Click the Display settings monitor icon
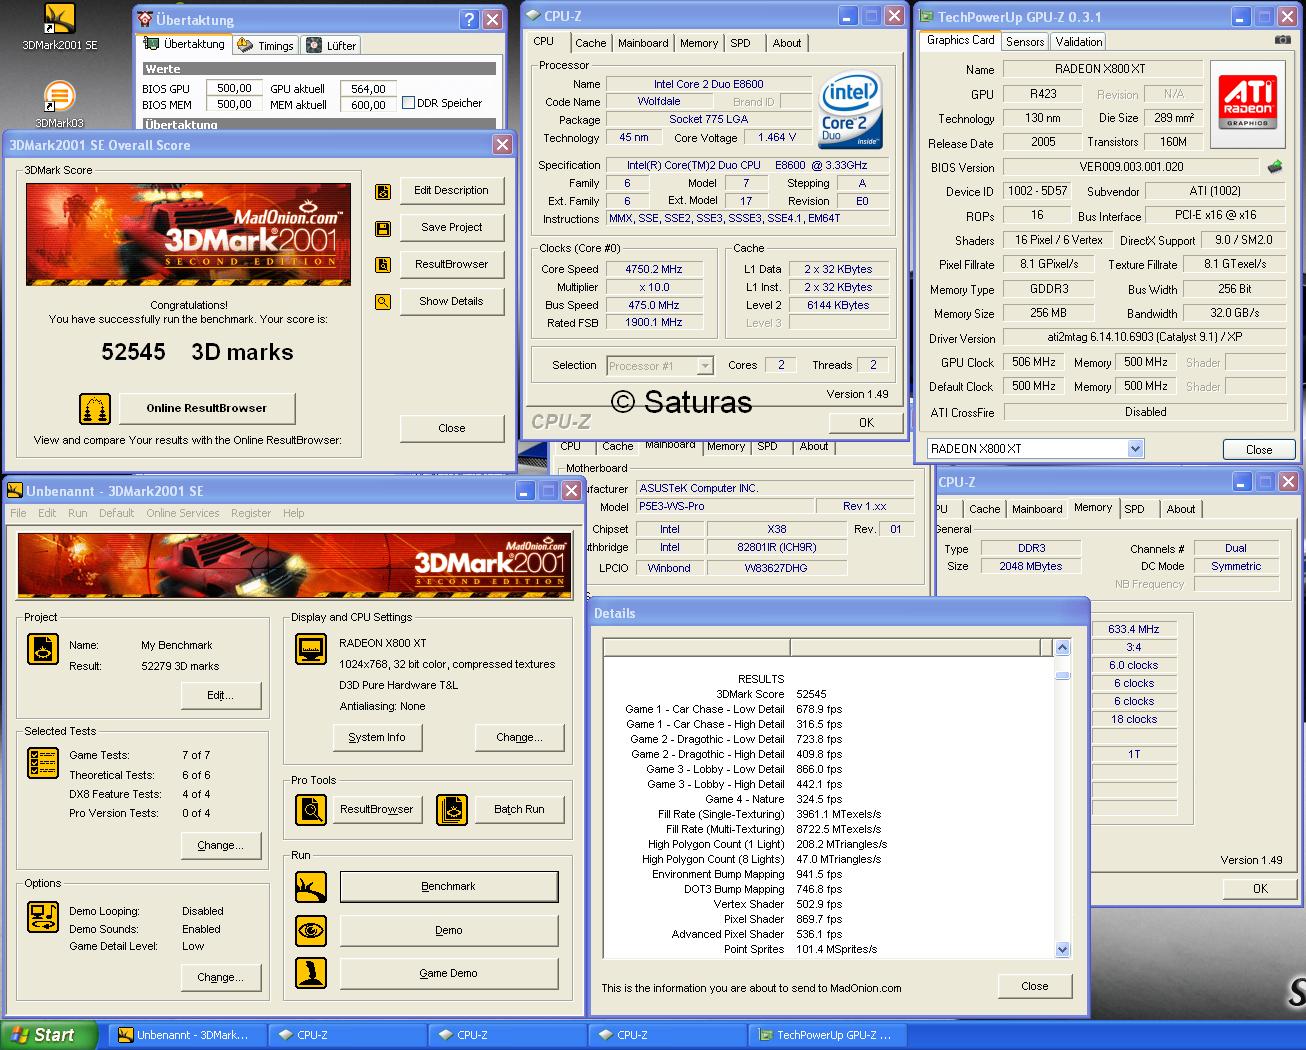 [x=311, y=649]
